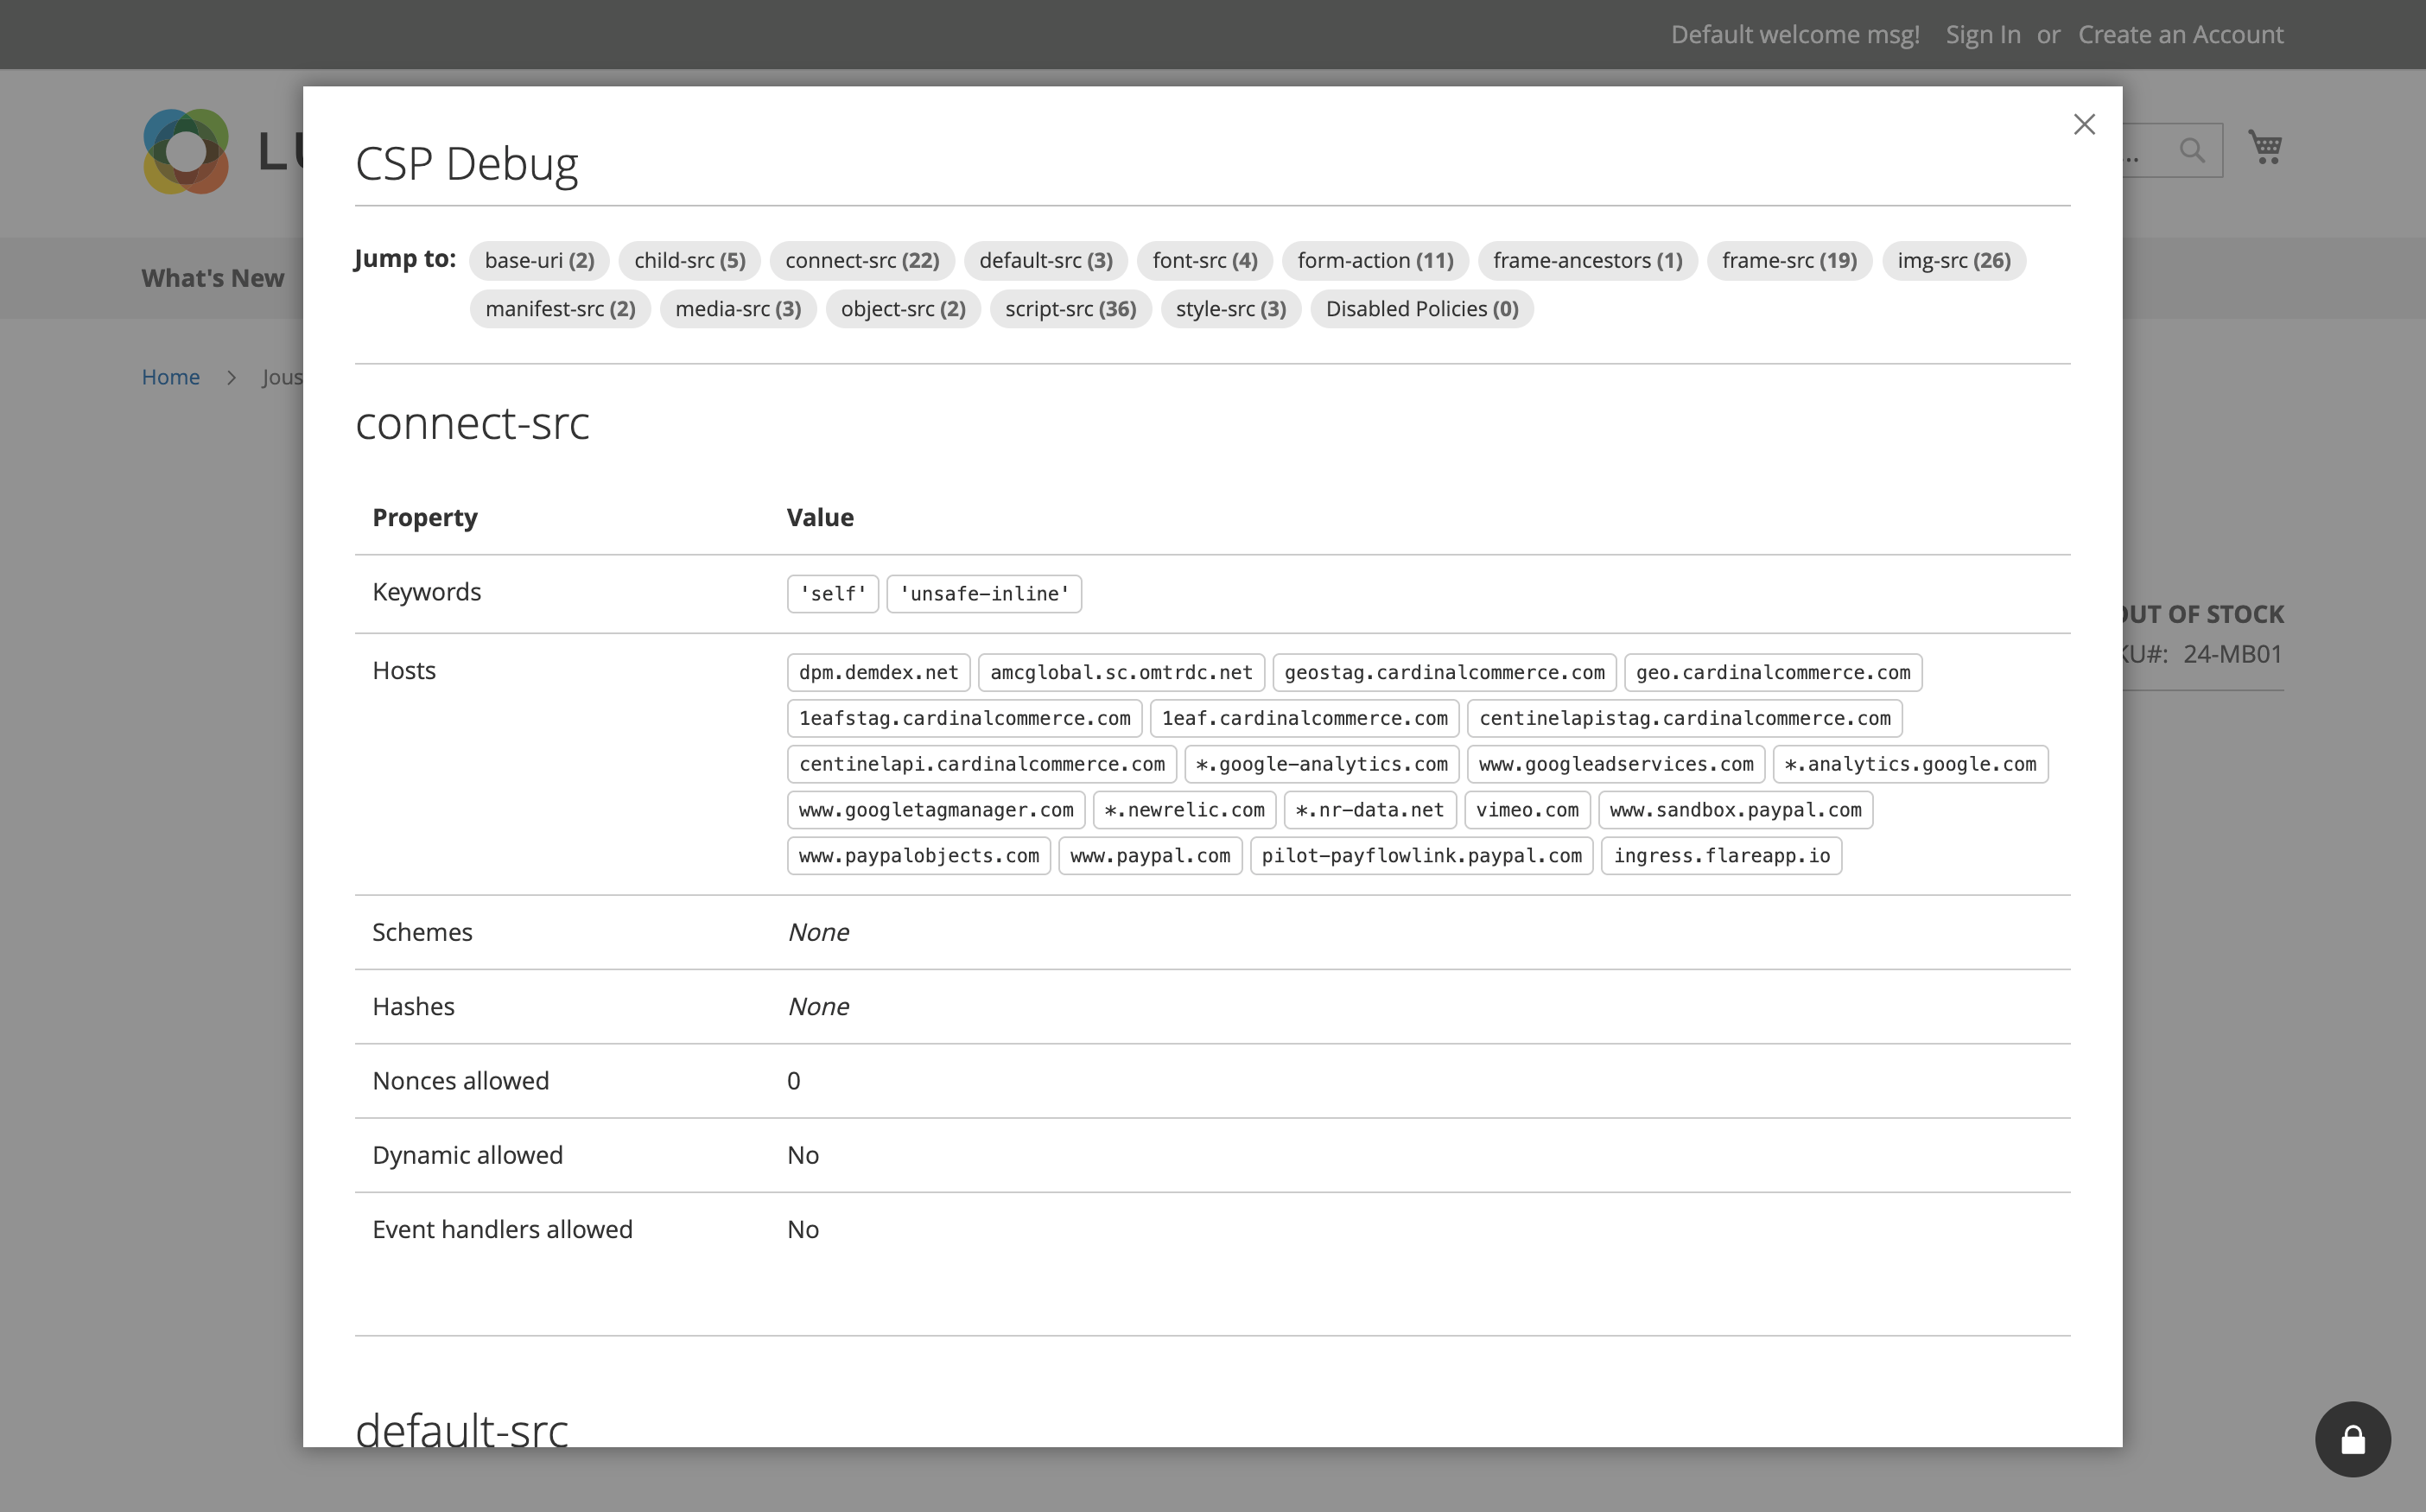The image size is (2426, 1512).
Task: Click the Value column header
Action: coord(820,517)
